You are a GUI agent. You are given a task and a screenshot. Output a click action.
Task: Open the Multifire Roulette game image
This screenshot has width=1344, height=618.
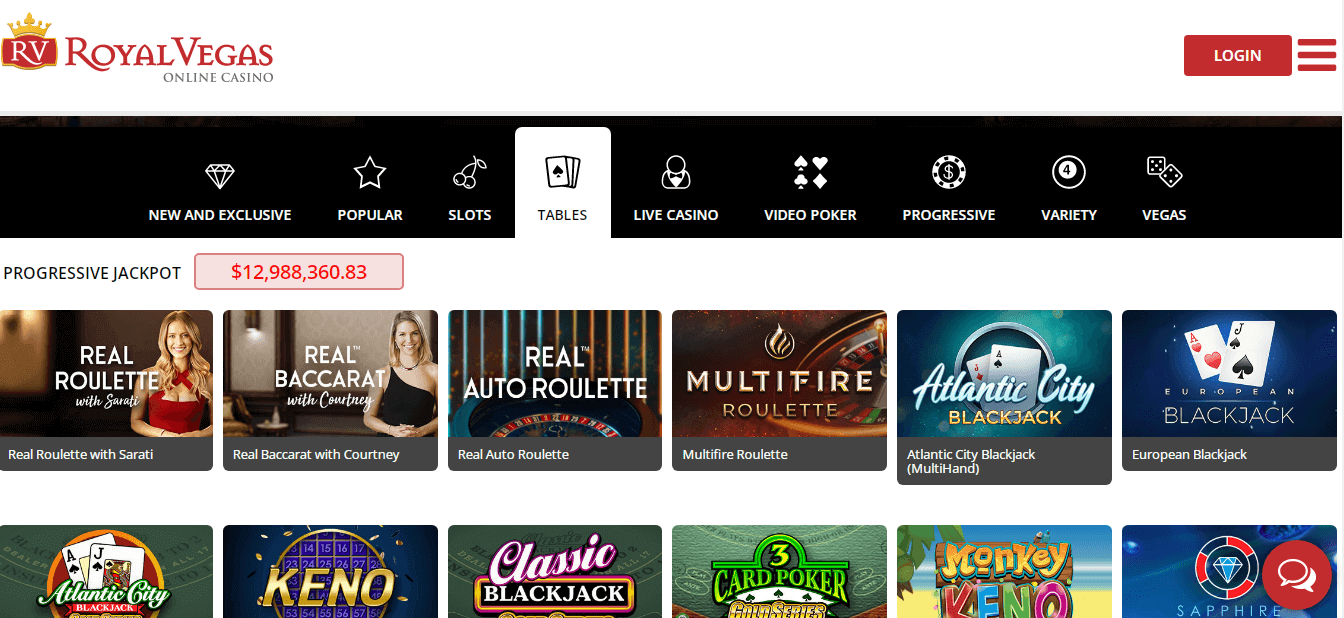point(779,373)
